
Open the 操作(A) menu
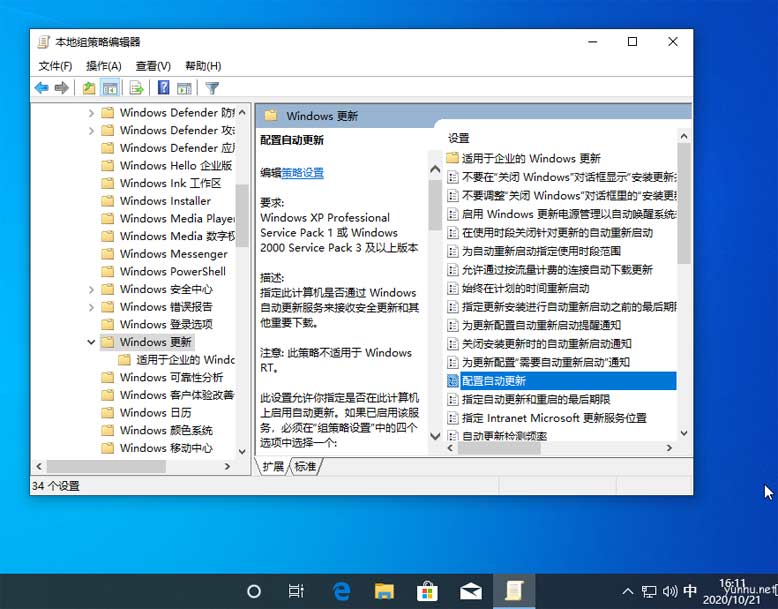[x=104, y=66]
